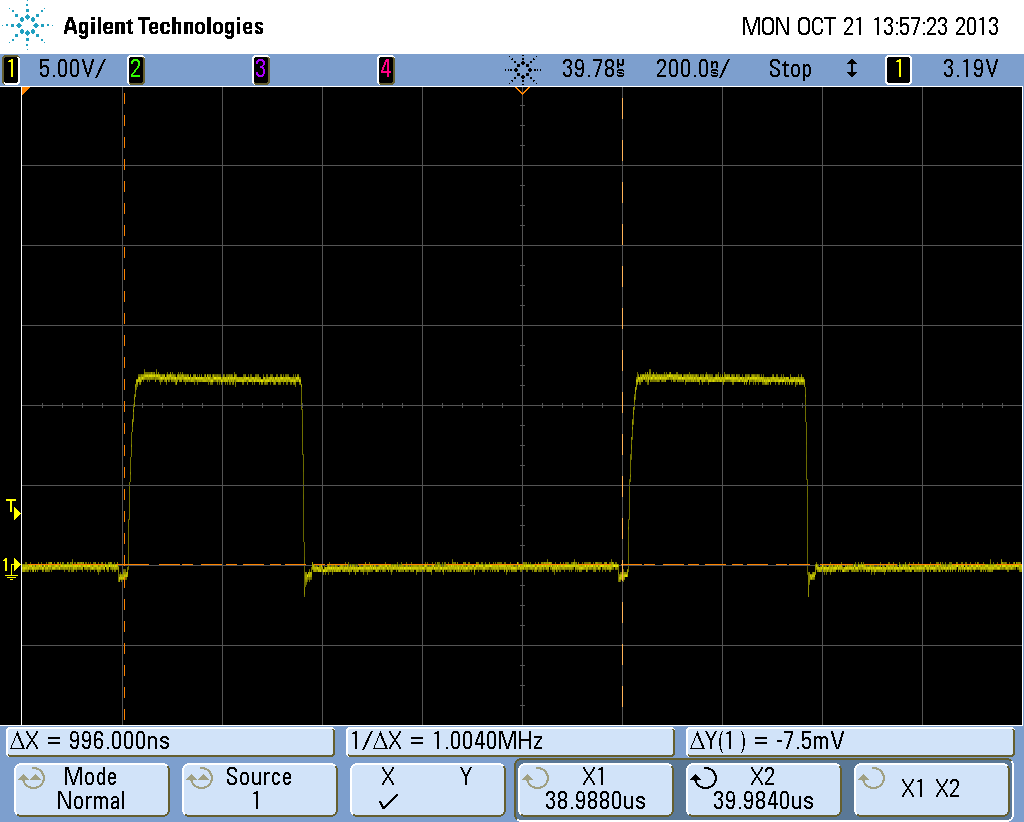Select the X2 39.9840us cursor softkey
Screen dimensions: 1024x822
coord(763,789)
